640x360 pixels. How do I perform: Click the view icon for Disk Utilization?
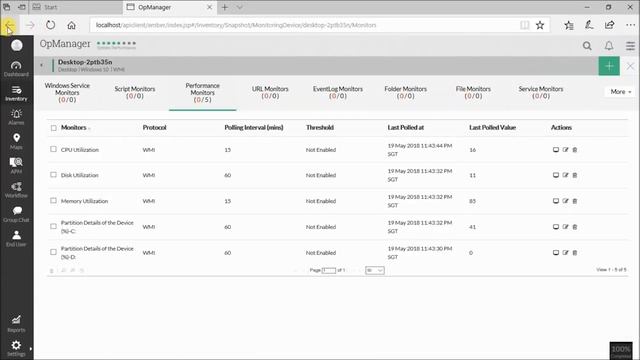tap(556, 175)
